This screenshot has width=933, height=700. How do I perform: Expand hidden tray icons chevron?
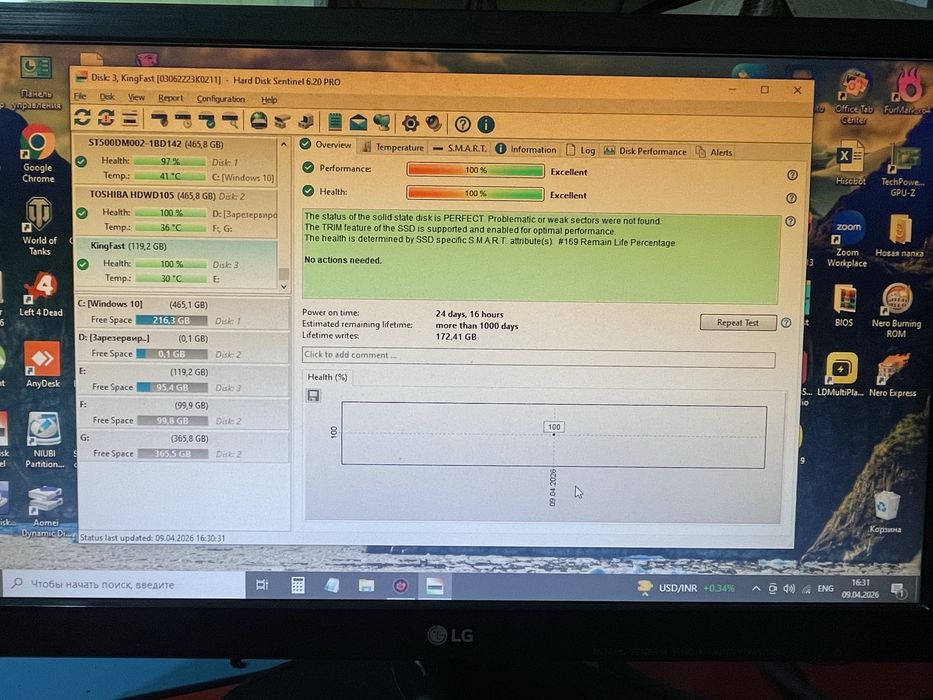click(x=755, y=589)
